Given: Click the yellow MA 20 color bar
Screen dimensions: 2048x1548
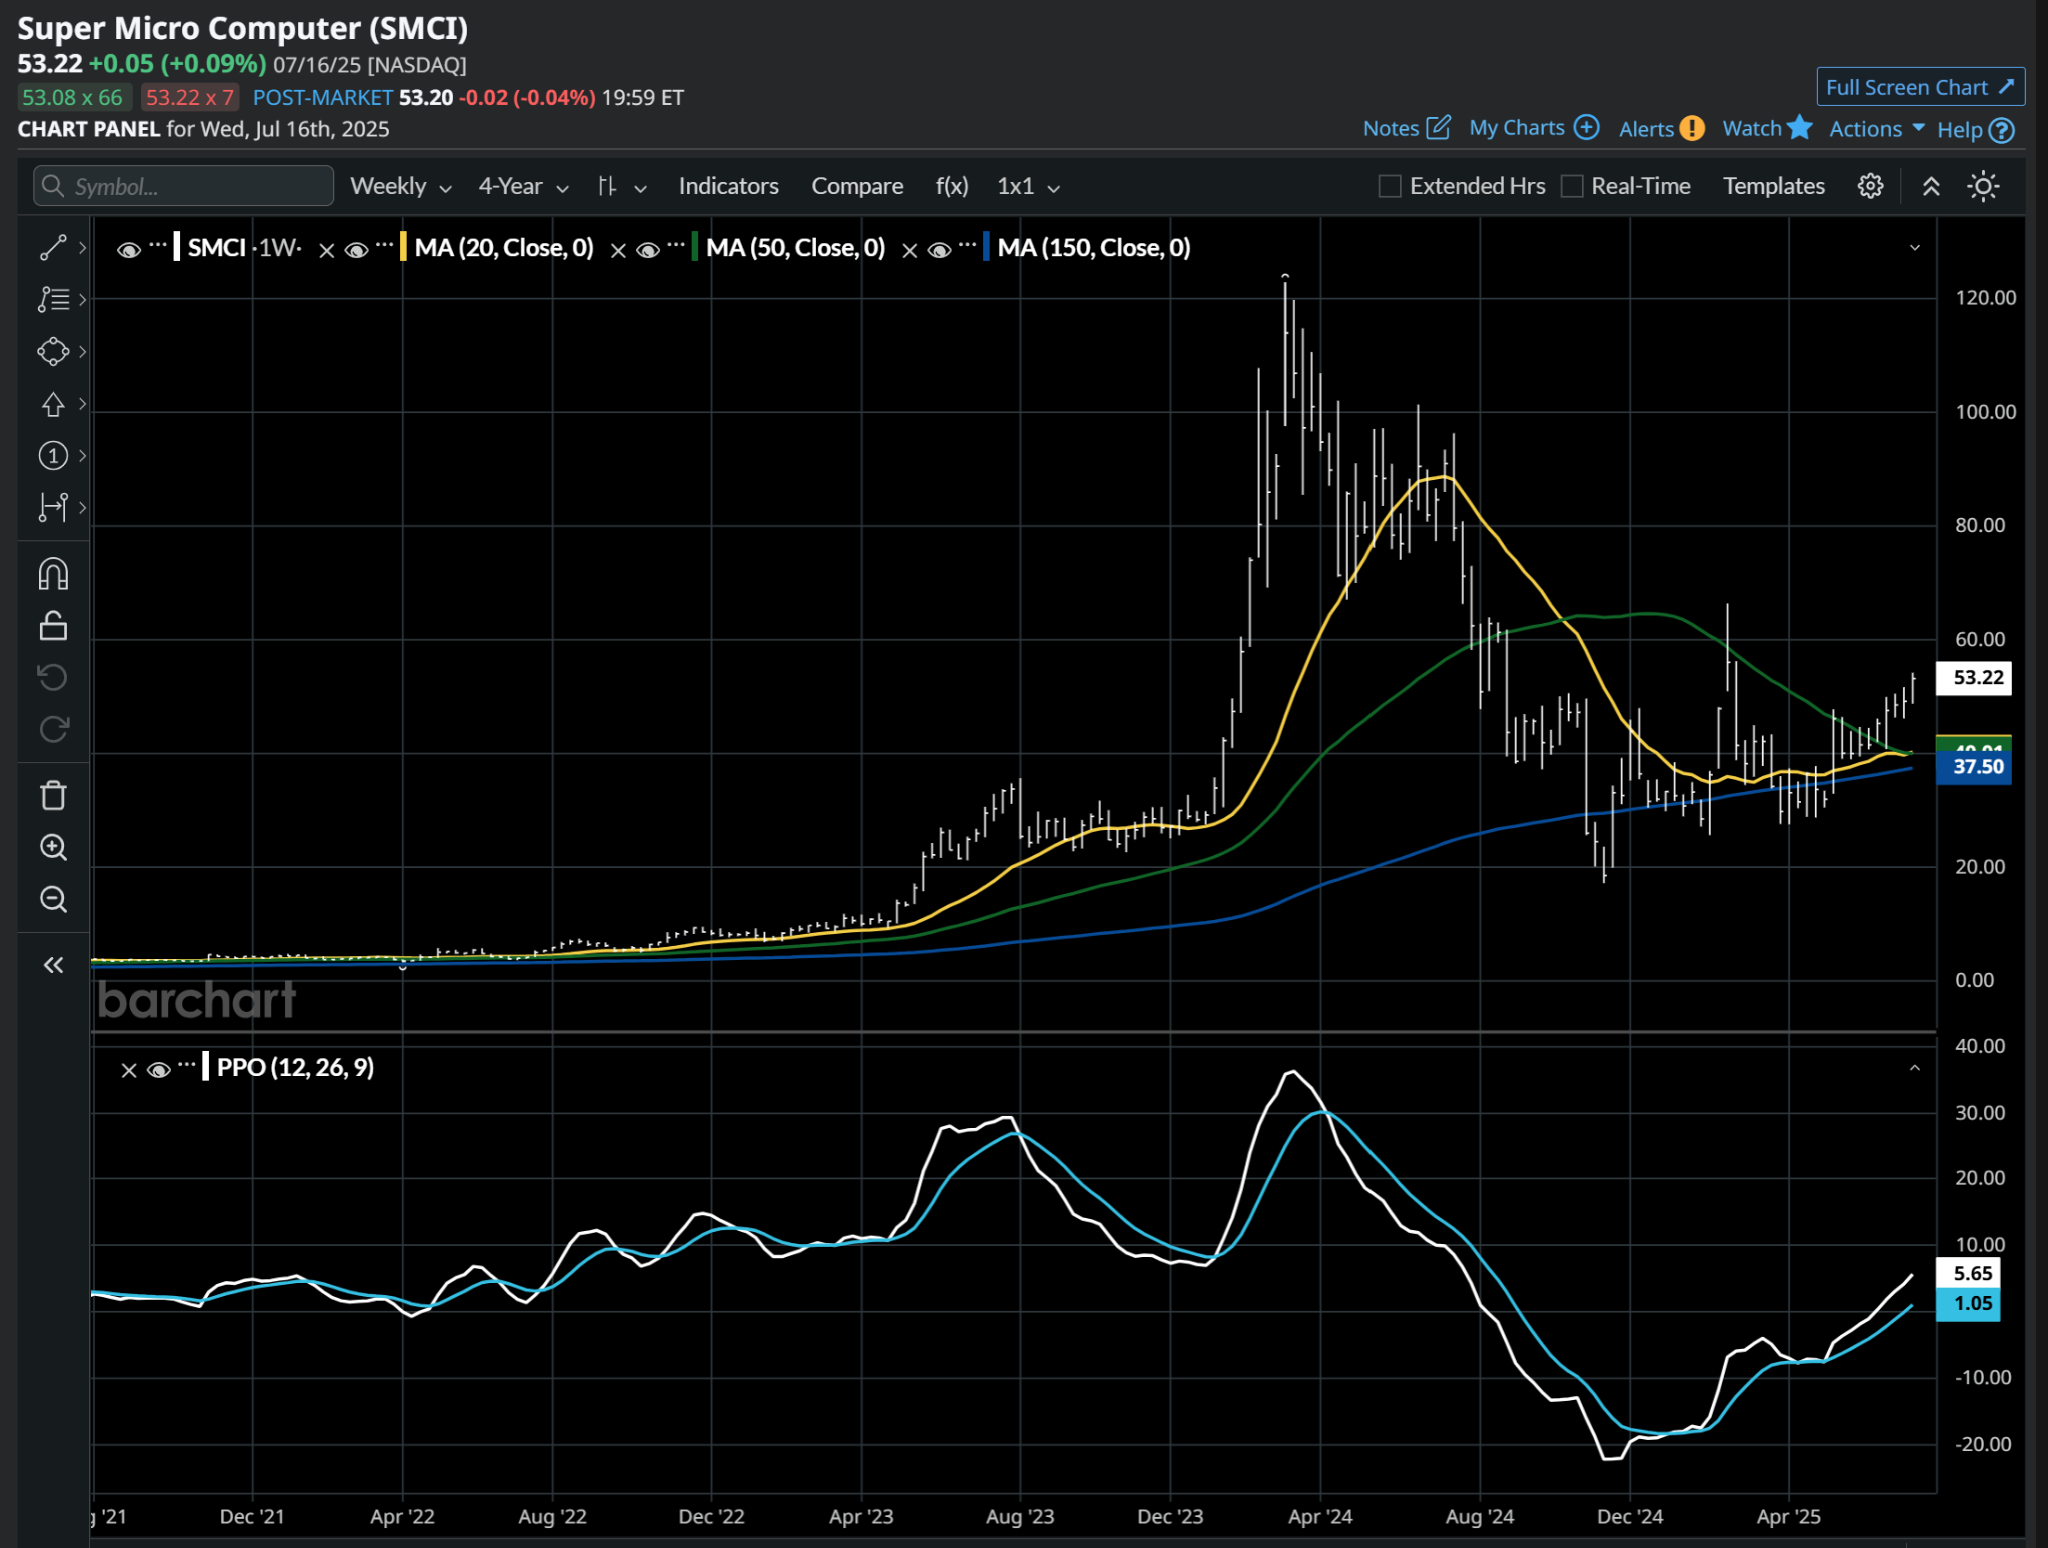Looking at the screenshot, I should [x=403, y=247].
